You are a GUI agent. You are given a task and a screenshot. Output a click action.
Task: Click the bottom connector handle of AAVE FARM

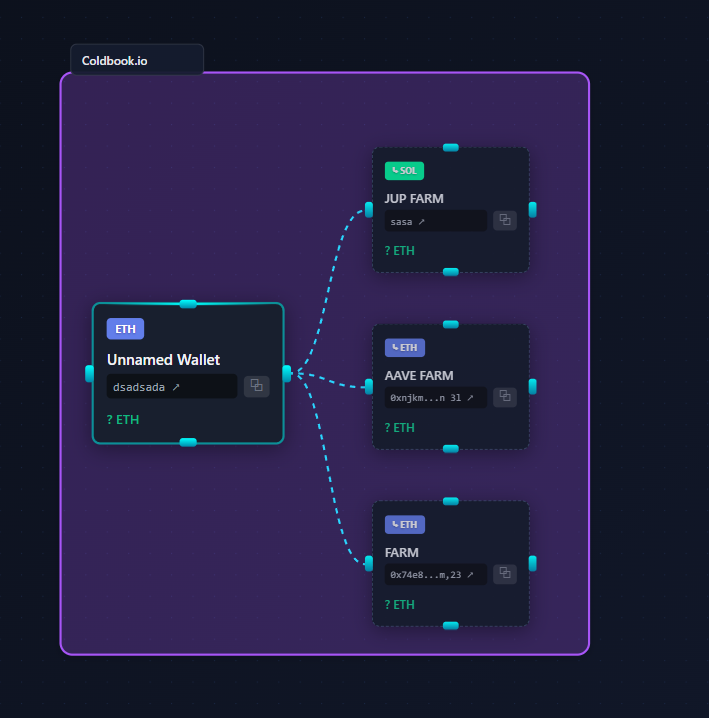click(x=451, y=449)
